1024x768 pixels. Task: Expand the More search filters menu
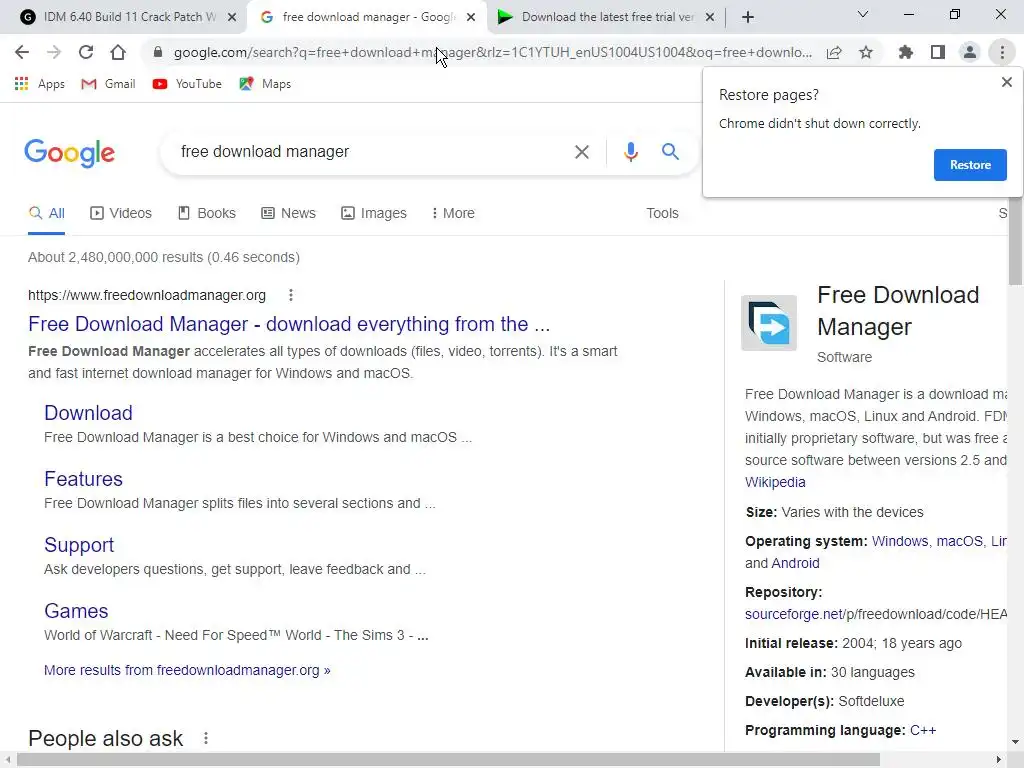click(453, 214)
